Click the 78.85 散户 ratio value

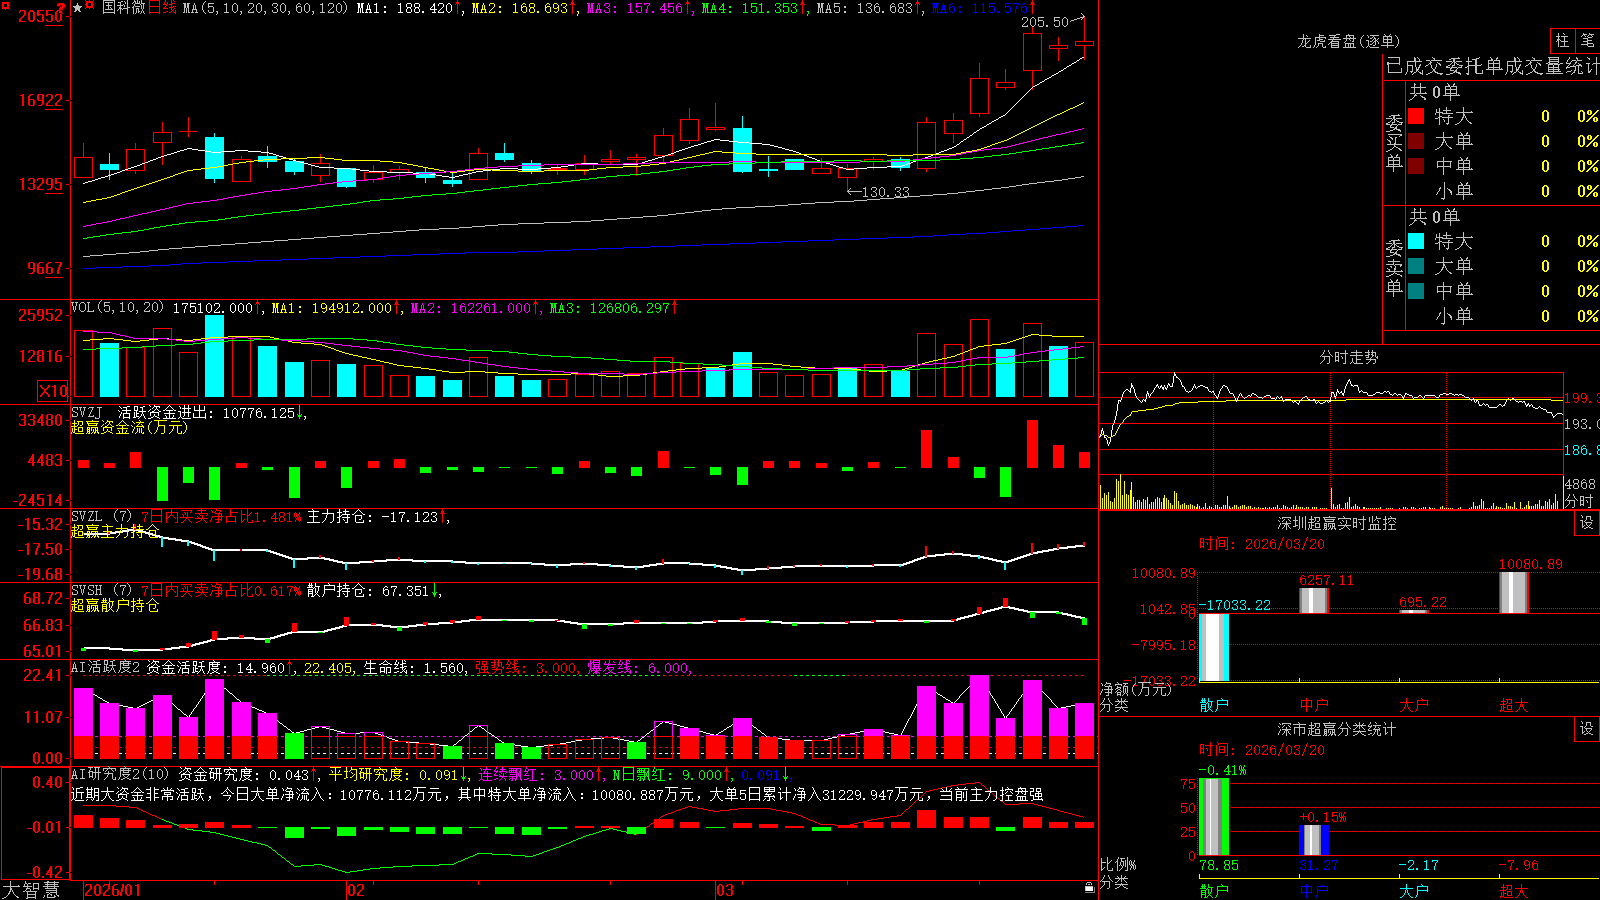tap(1219, 865)
